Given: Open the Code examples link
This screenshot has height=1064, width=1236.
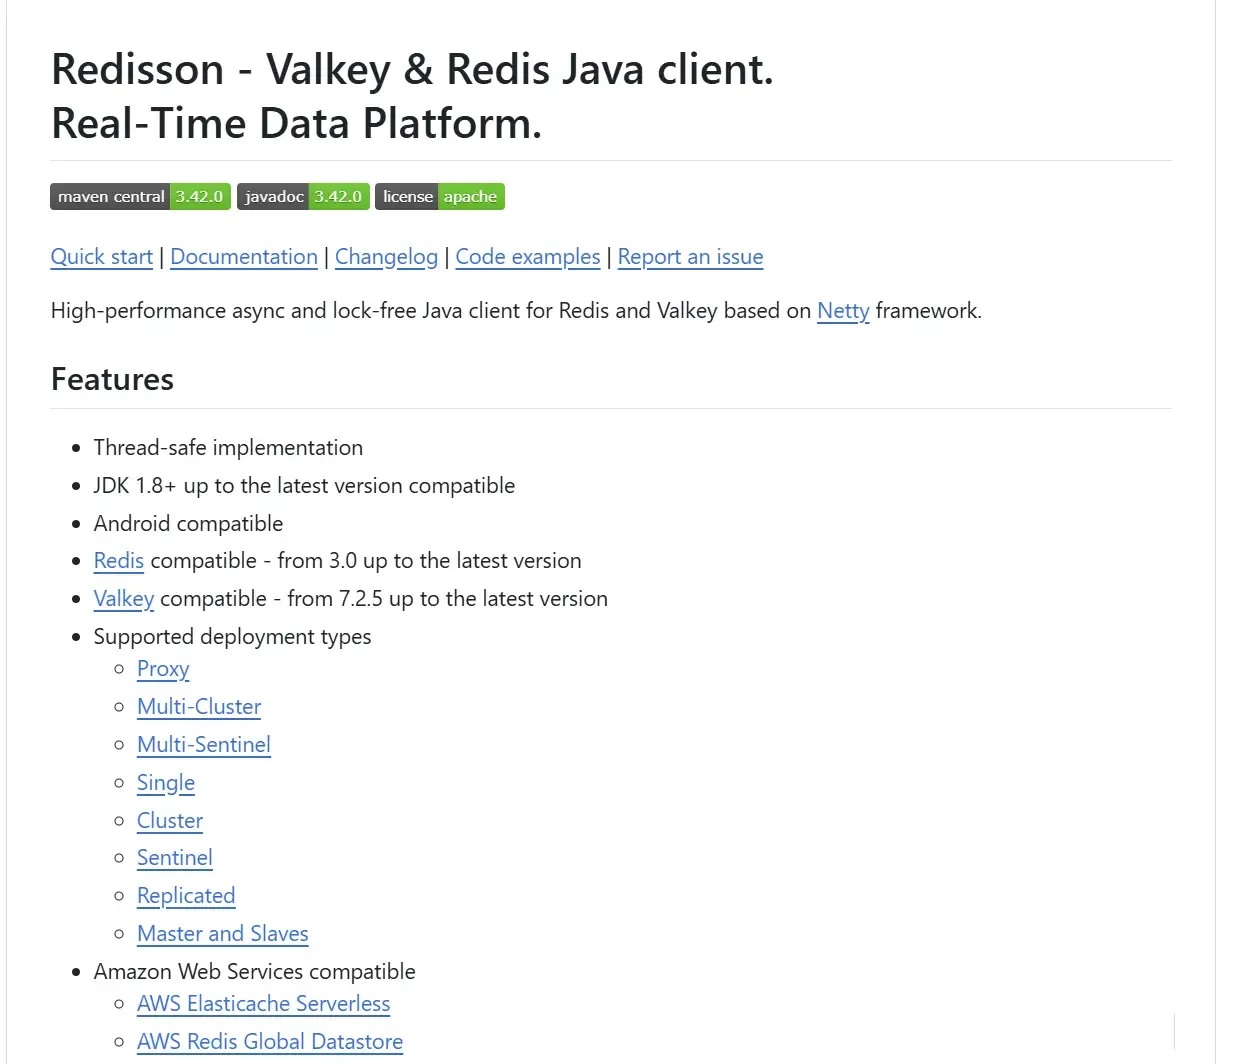Looking at the screenshot, I should click(x=527, y=257).
